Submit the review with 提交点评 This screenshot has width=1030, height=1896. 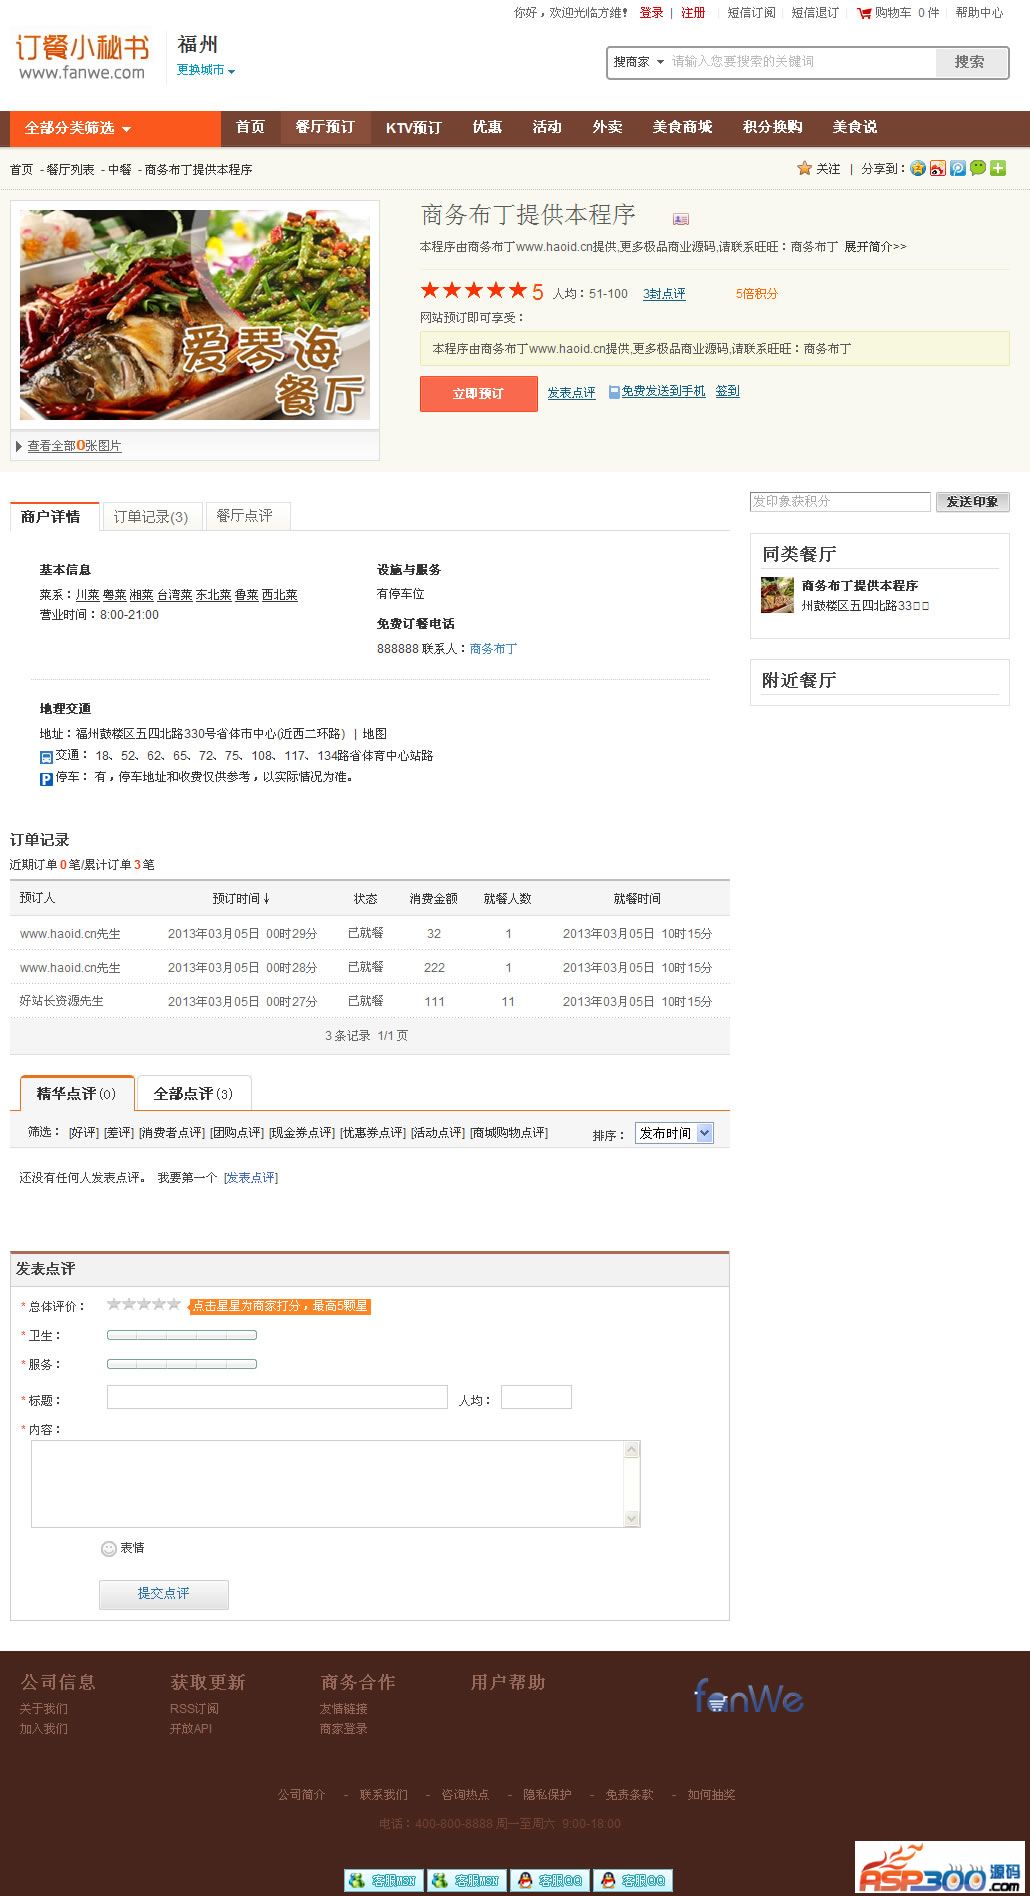pos(164,1594)
